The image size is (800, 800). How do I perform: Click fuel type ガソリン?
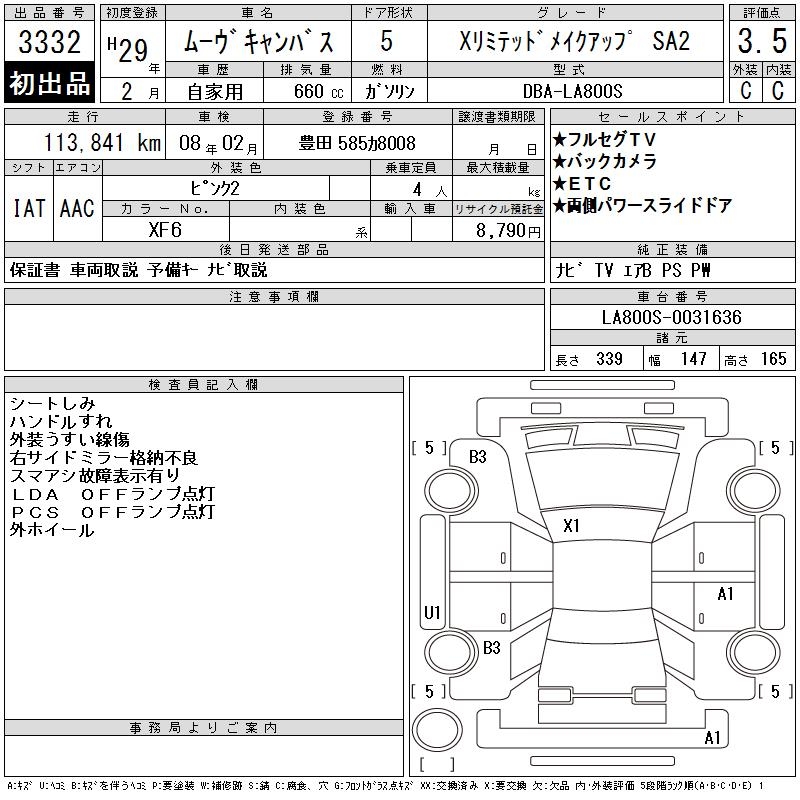tap(389, 91)
